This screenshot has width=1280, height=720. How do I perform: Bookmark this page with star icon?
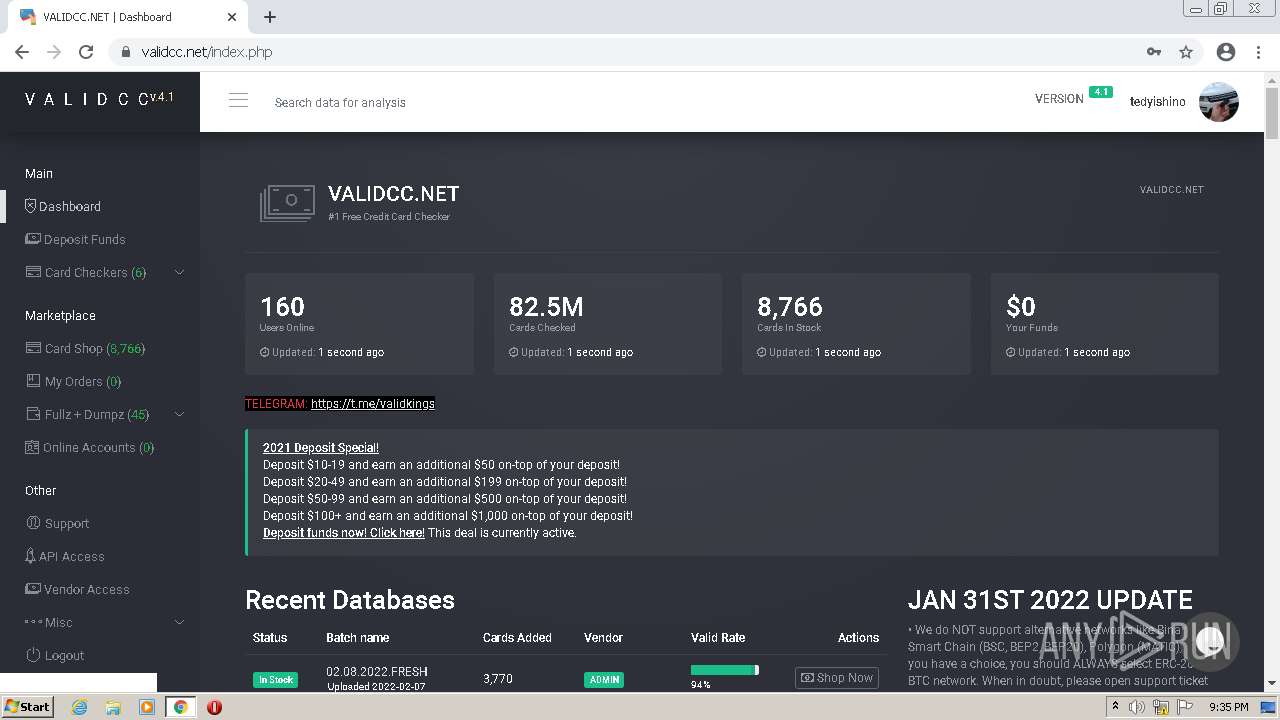coord(1186,52)
